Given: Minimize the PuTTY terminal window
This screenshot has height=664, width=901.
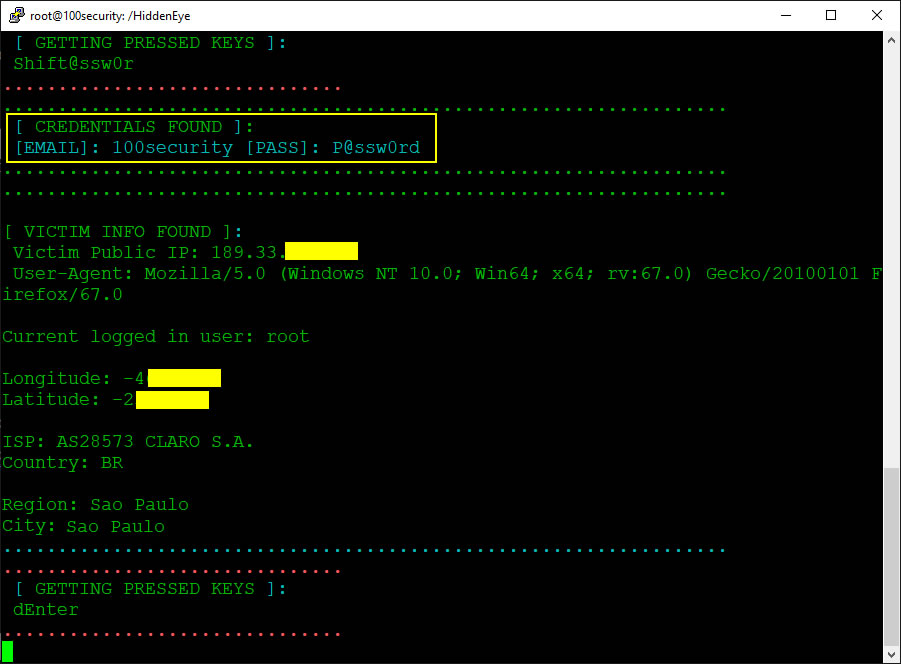Looking at the screenshot, I should 785,15.
